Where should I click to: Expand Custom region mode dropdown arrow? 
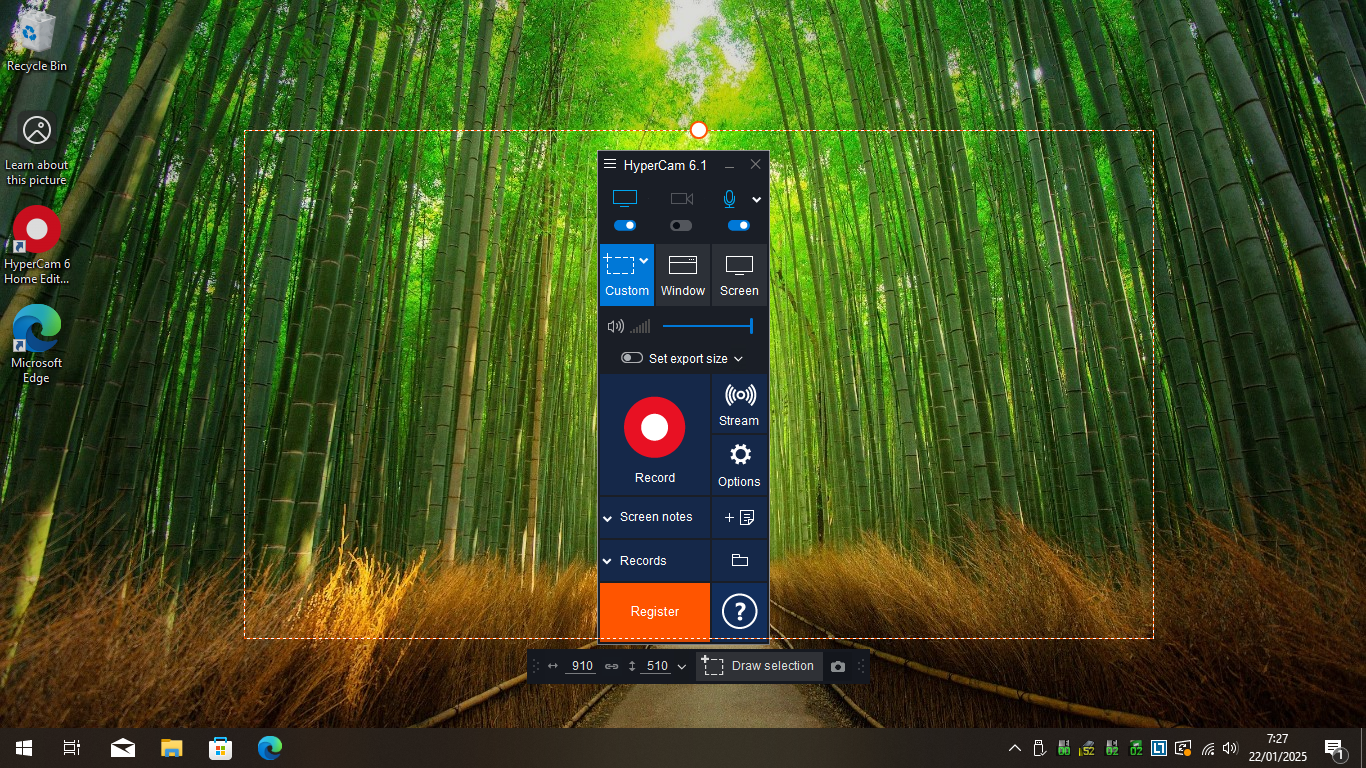[x=644, y=261]
